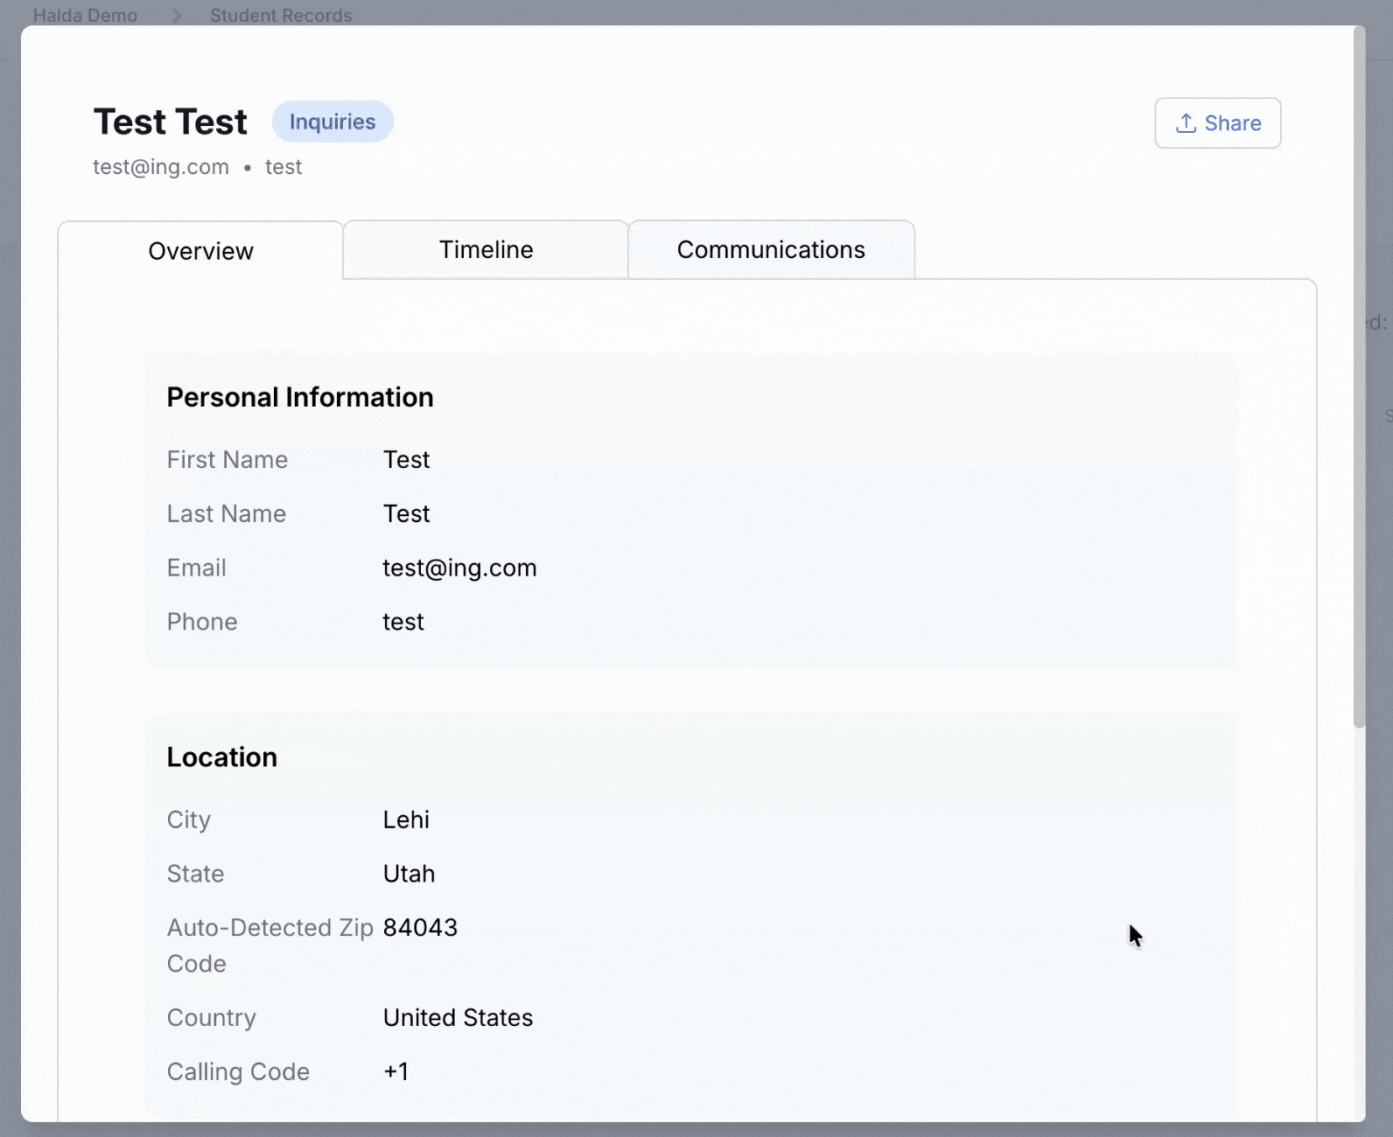Click the email address under the record title
This screenshot has width=1393, height=1137.
pyautogui.click(x=161, y=167)
